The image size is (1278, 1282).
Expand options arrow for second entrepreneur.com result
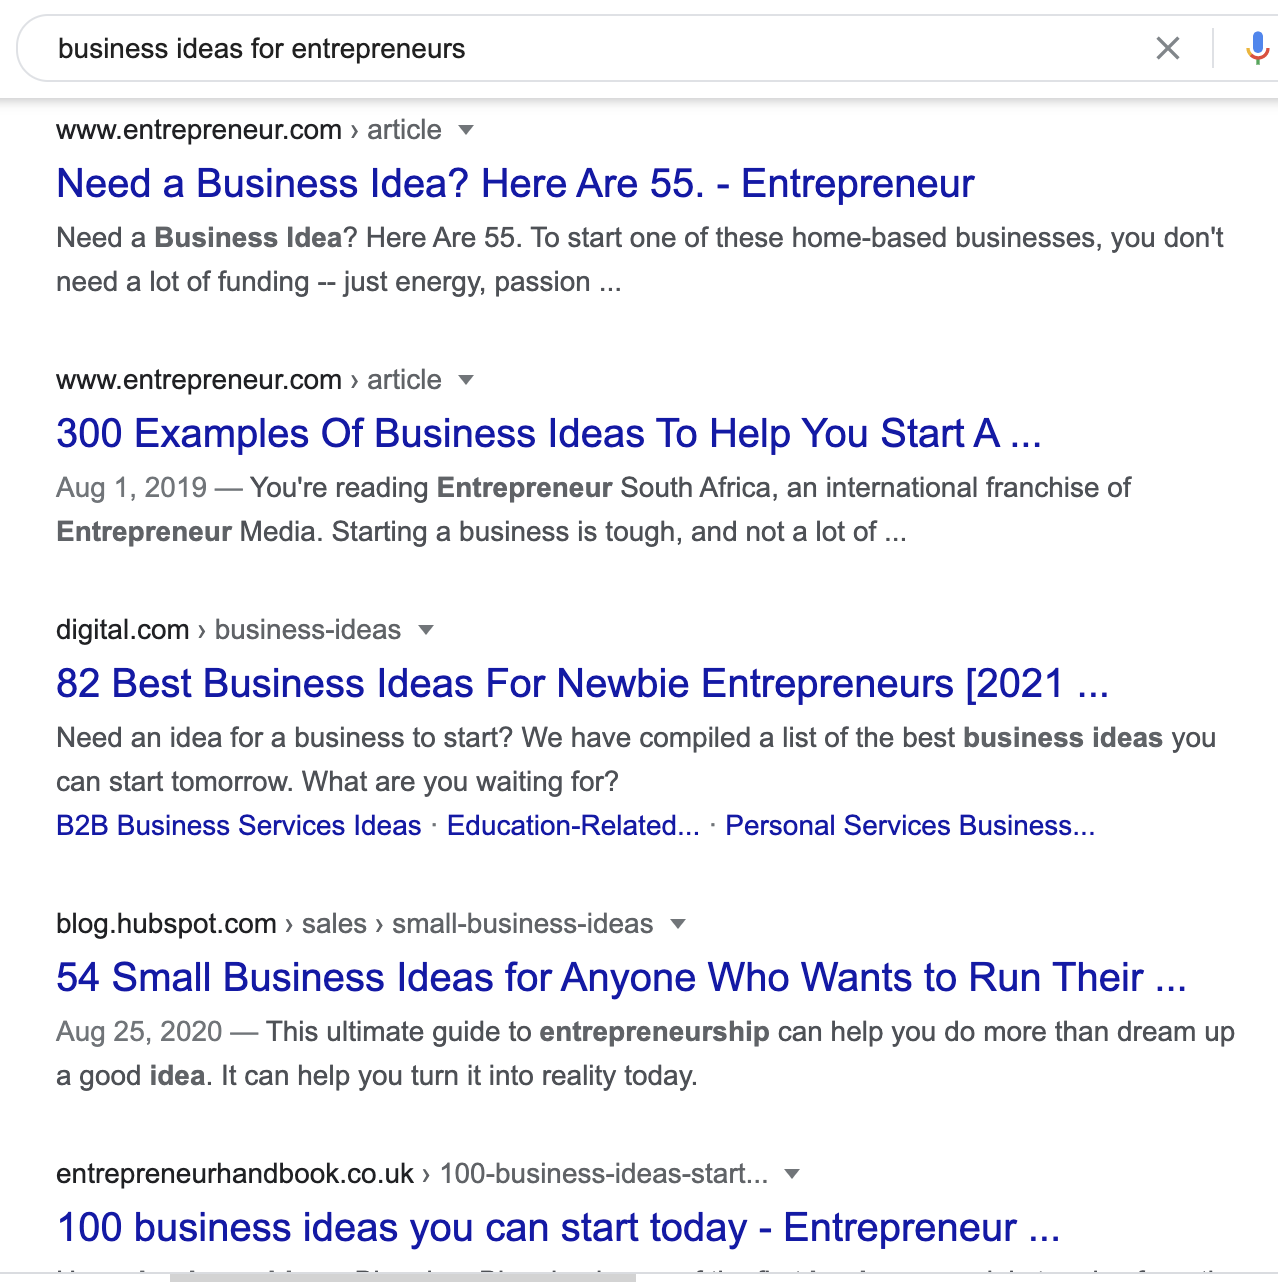point(465,380)
